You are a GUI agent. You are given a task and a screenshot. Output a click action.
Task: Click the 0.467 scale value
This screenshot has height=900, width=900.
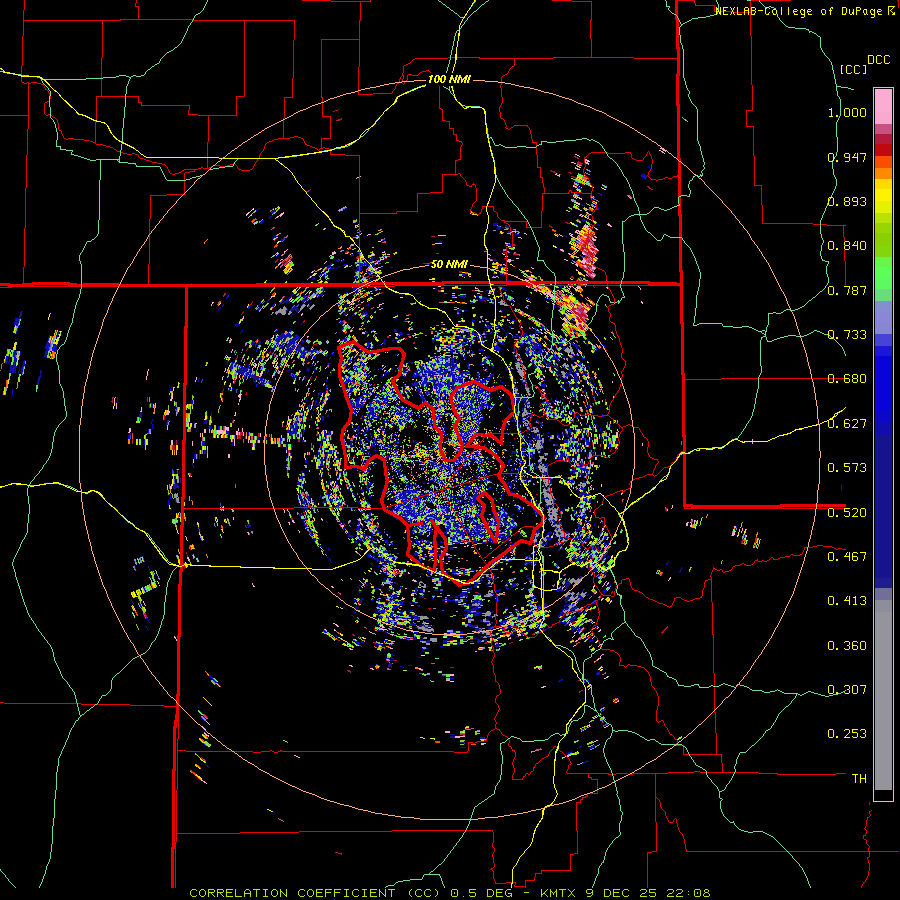pyautogui.click(x=847, y=557)
